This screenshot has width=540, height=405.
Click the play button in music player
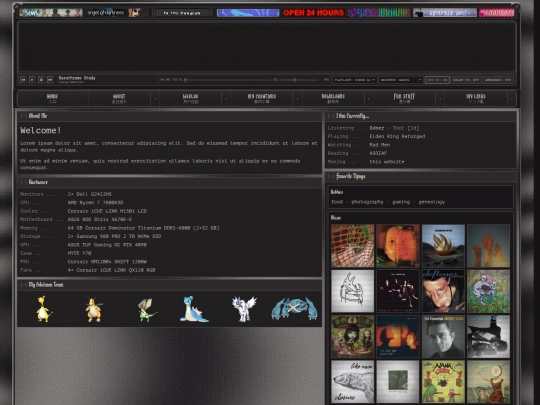[x=32, y=80]
